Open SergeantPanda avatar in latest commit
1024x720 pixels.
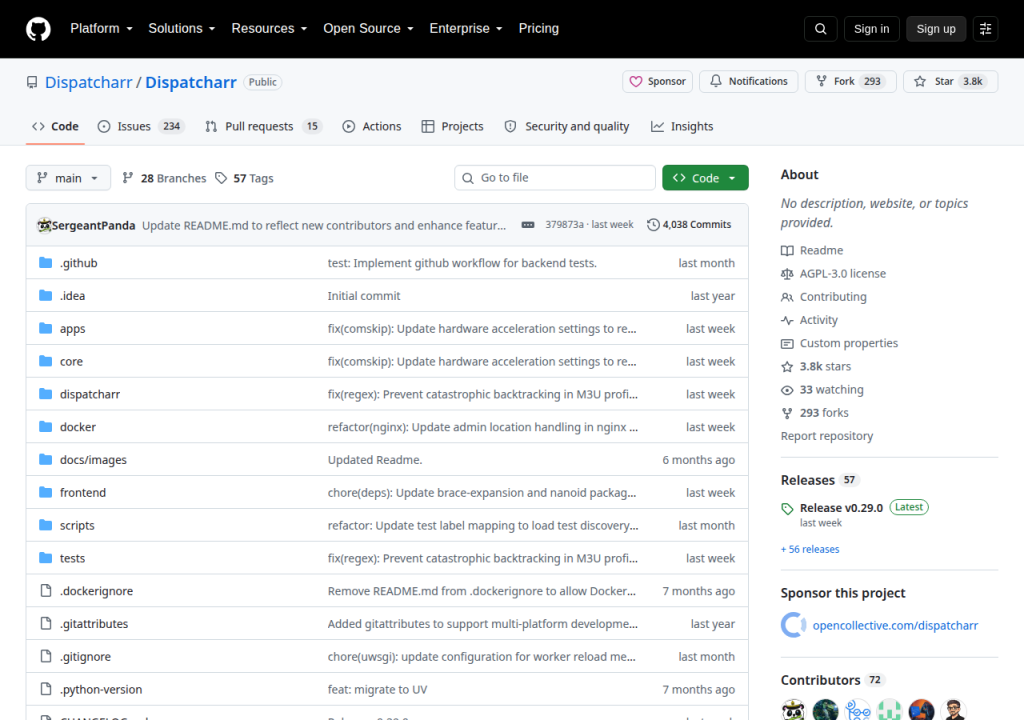point(44,225)
